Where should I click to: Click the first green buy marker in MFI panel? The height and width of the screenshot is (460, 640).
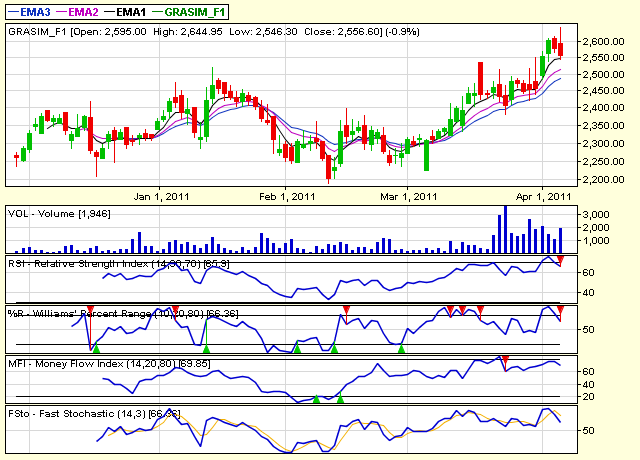coord(316,399)
